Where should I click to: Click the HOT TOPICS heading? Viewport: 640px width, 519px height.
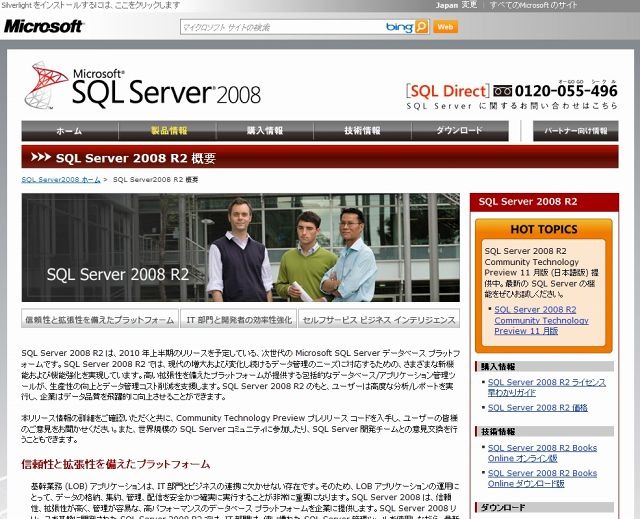(x=544, y=229)
